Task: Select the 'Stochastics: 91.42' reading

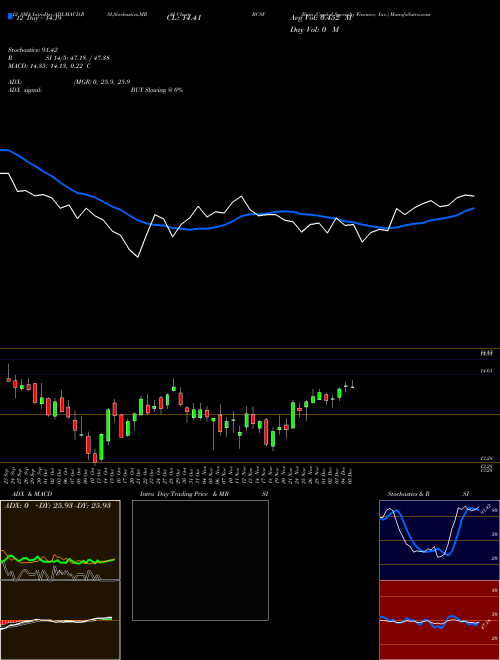Action: tap(33, 50)
